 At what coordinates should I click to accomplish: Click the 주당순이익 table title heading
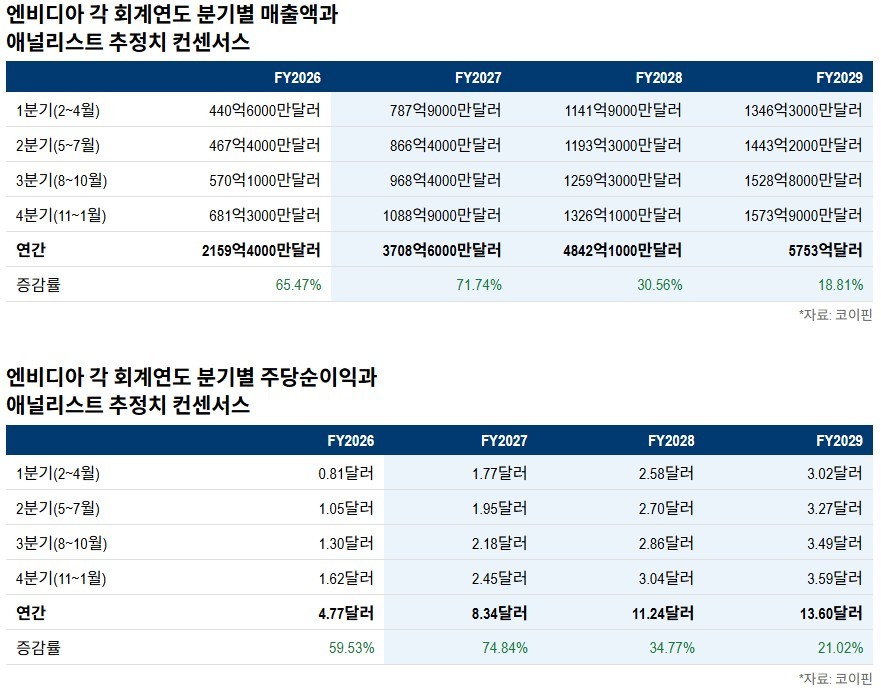[191, 390]
